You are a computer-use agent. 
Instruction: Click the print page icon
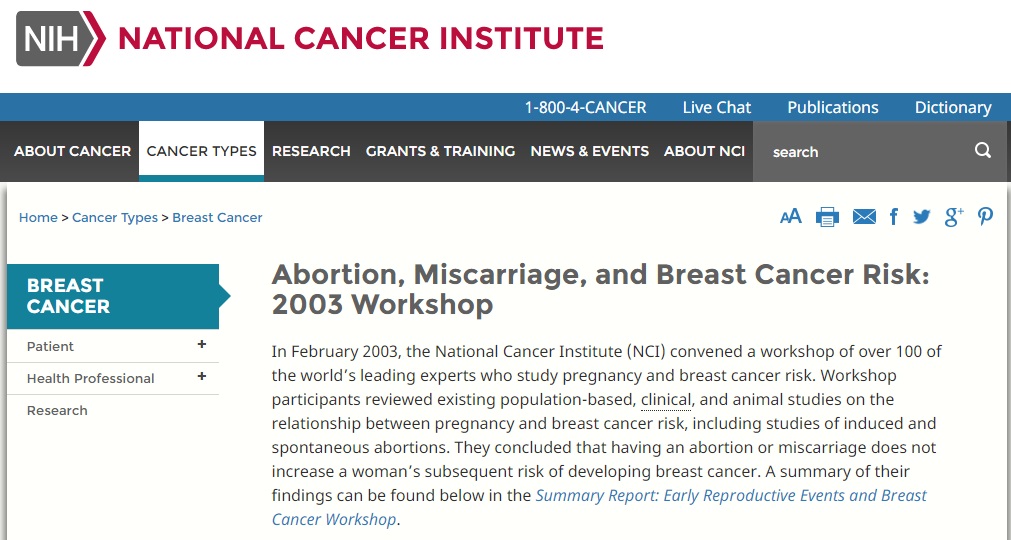(827, 217)
